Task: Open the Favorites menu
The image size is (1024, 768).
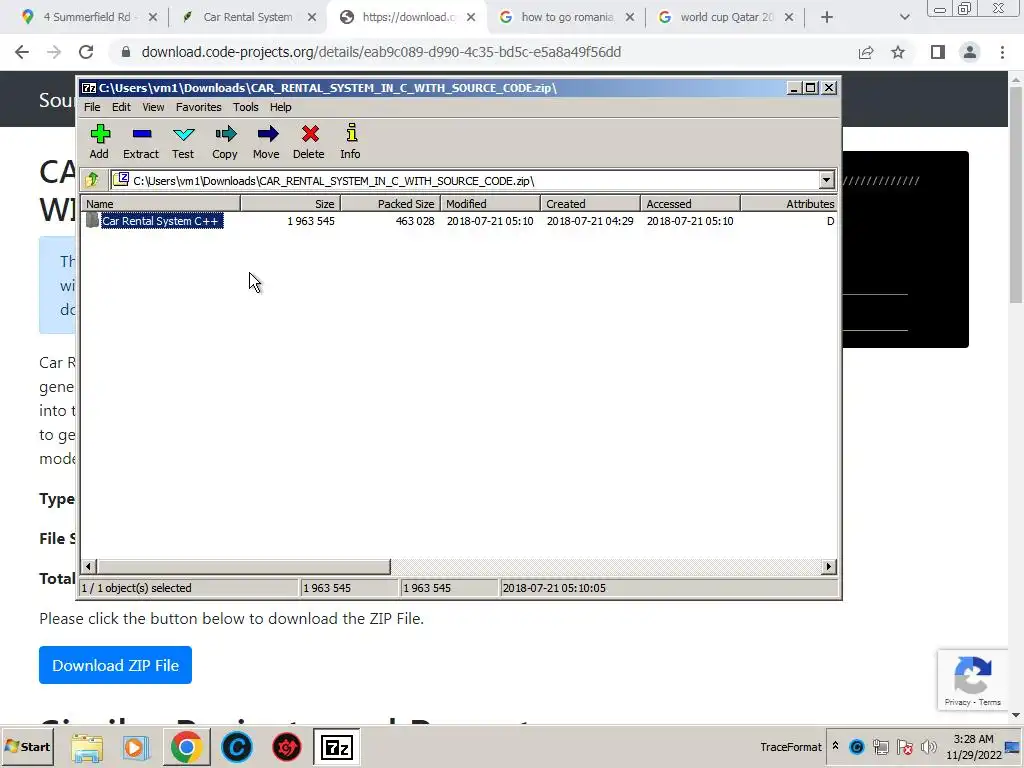Action: pyautogui.click(x=199, y=107)
